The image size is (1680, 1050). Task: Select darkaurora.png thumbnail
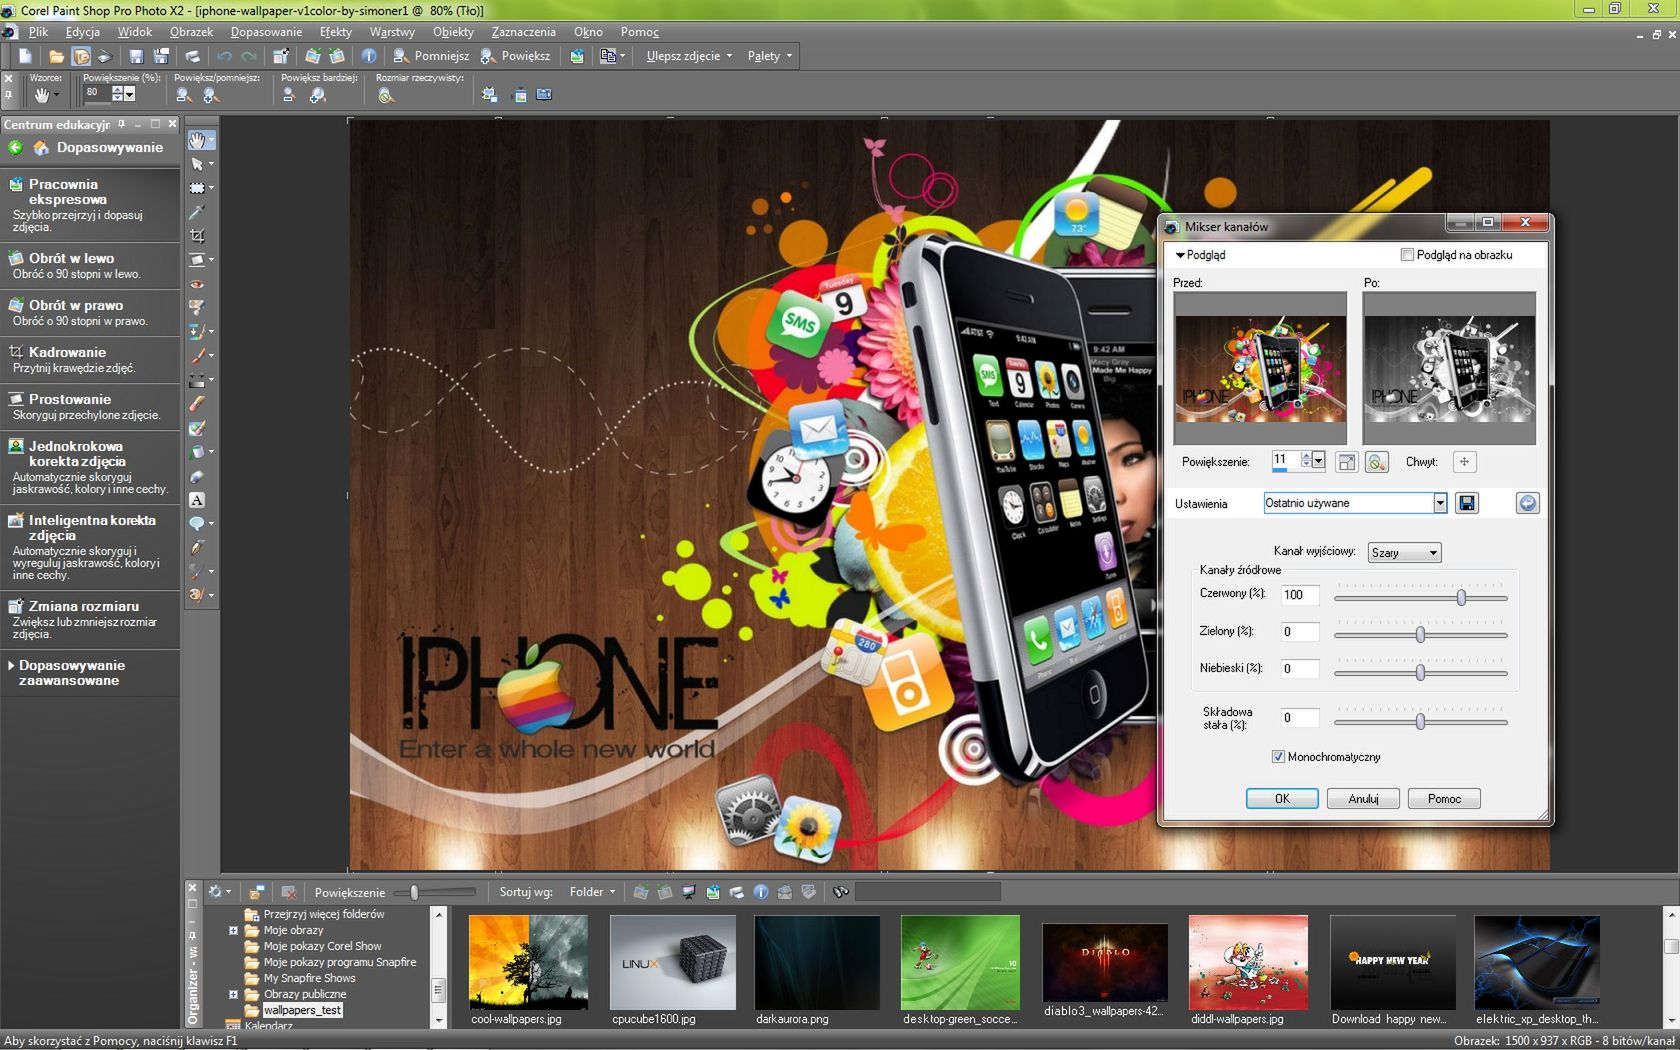click(817, 962)
